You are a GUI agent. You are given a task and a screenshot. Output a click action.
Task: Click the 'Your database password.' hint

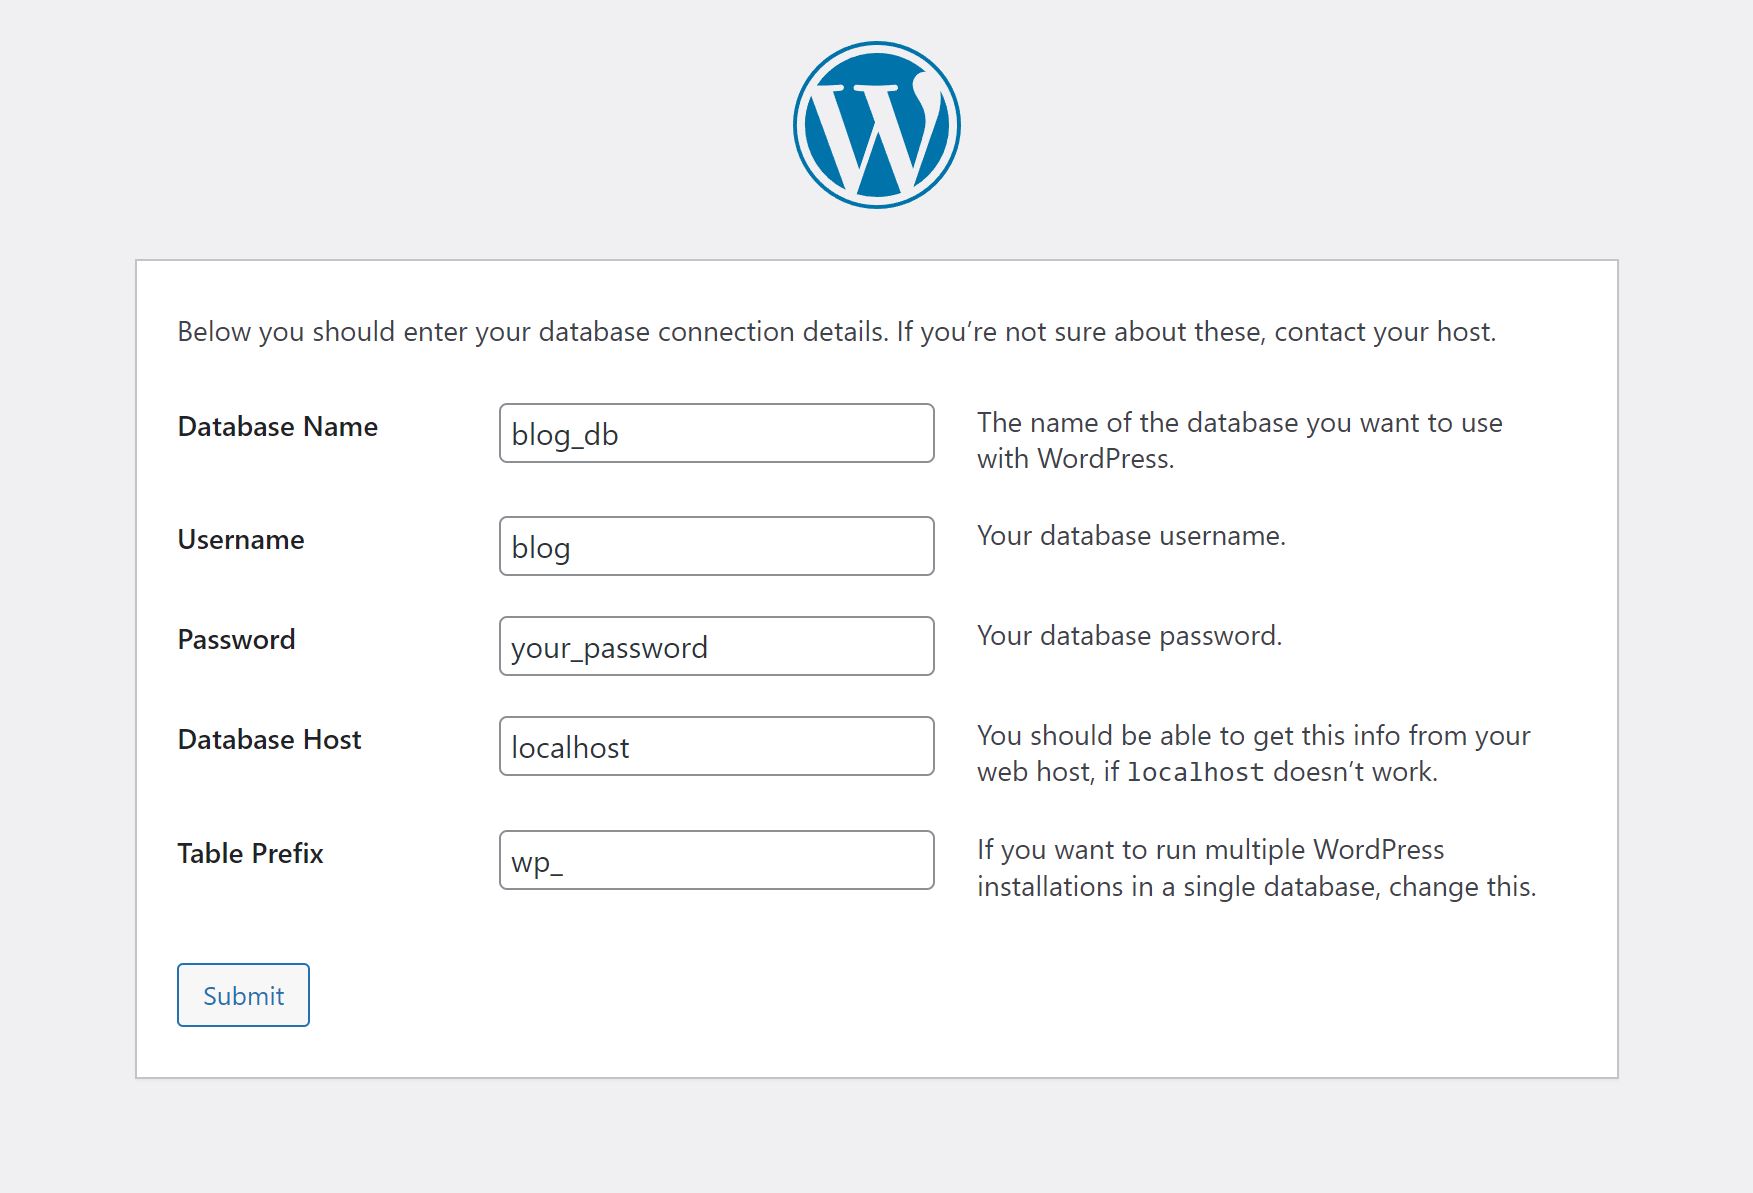[x=1129, y=636]
